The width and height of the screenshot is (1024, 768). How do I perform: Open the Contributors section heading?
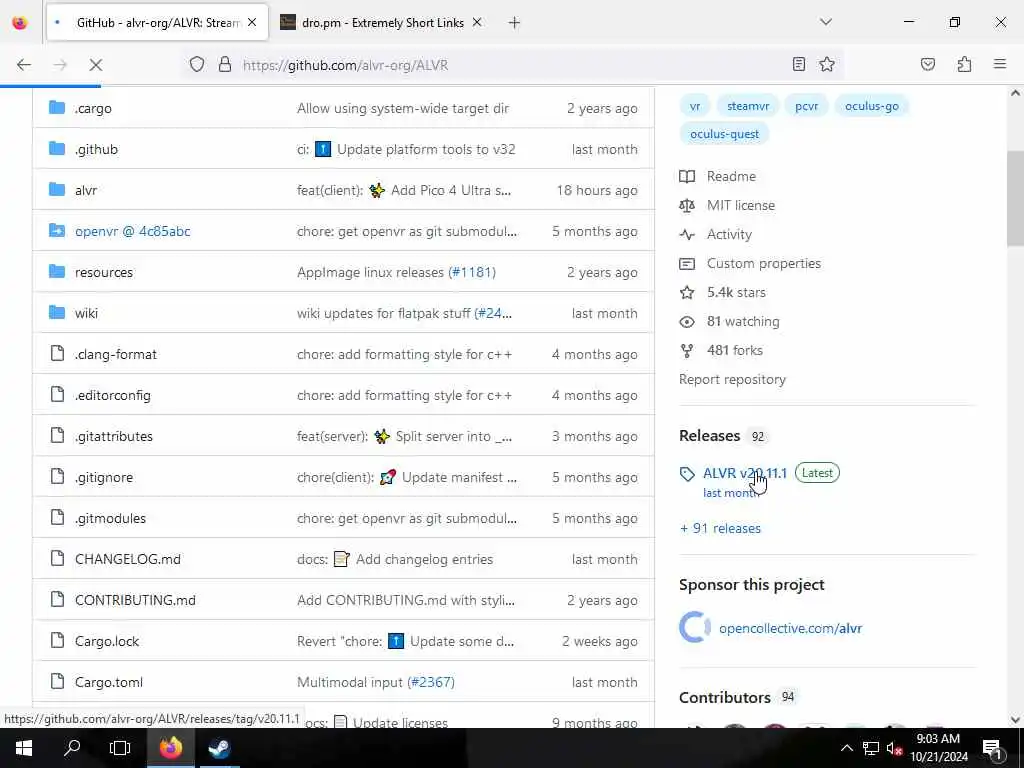coord(725,697)
